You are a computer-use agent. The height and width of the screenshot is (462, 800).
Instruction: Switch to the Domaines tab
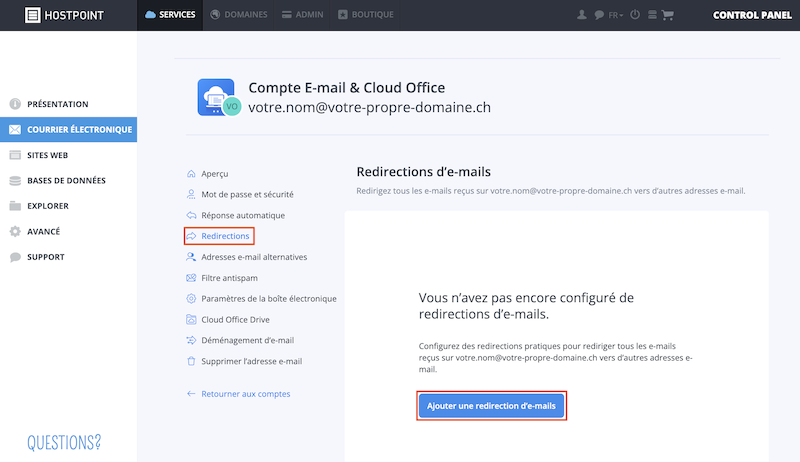point(239,15)
